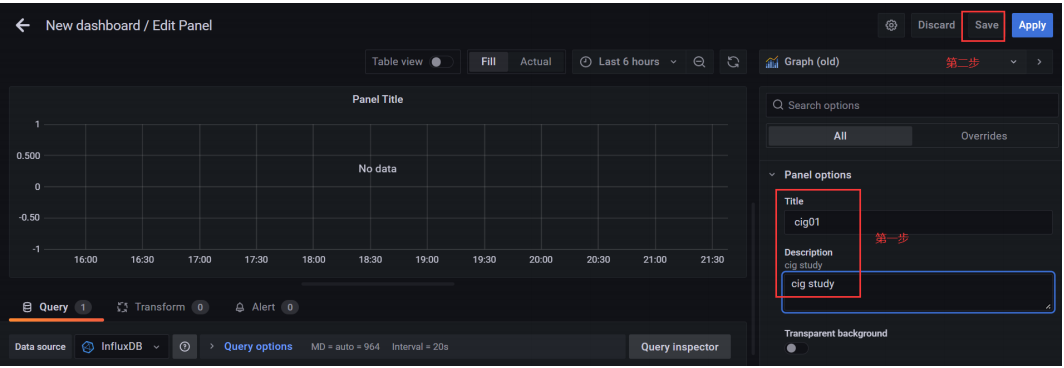Click the Search options field
The height and width of the screenshot is (368, 1064).
pyautogui.click(x=912, y=105)
